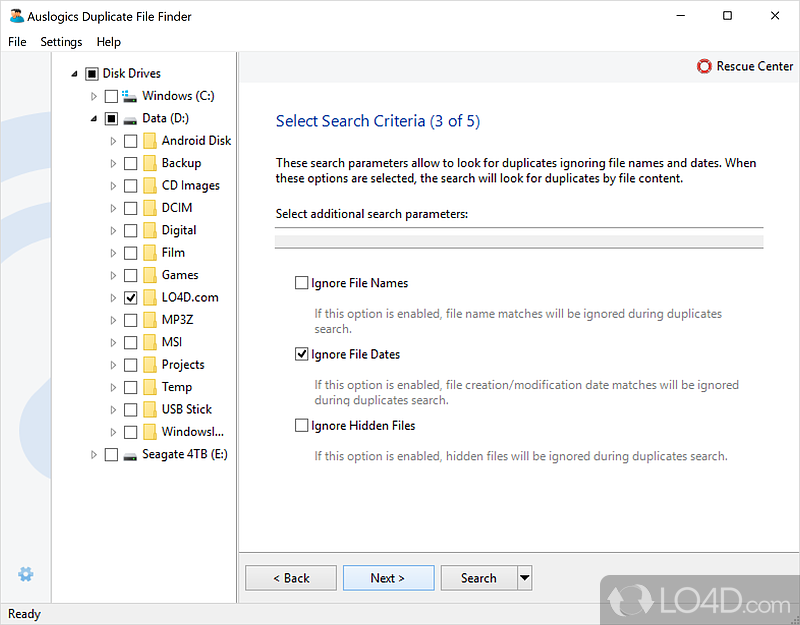
Task: Click the Rescue Center lifebuoy icon
Action: [705, 66]
